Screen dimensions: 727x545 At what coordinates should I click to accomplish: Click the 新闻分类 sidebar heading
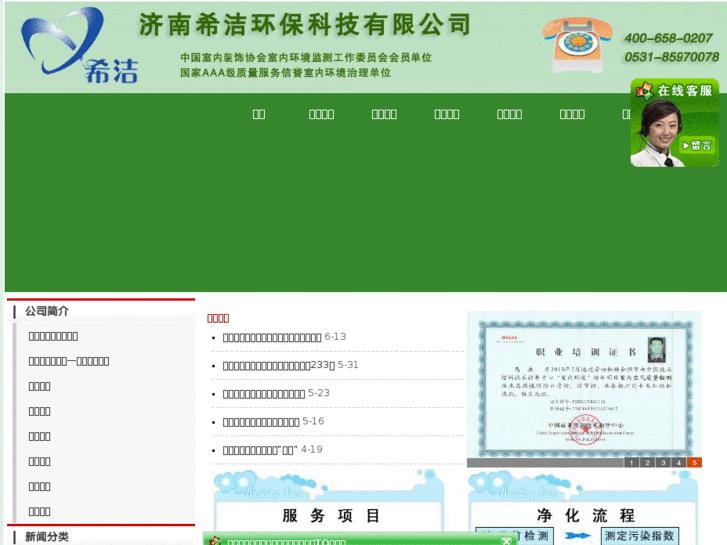coord(46,537)
